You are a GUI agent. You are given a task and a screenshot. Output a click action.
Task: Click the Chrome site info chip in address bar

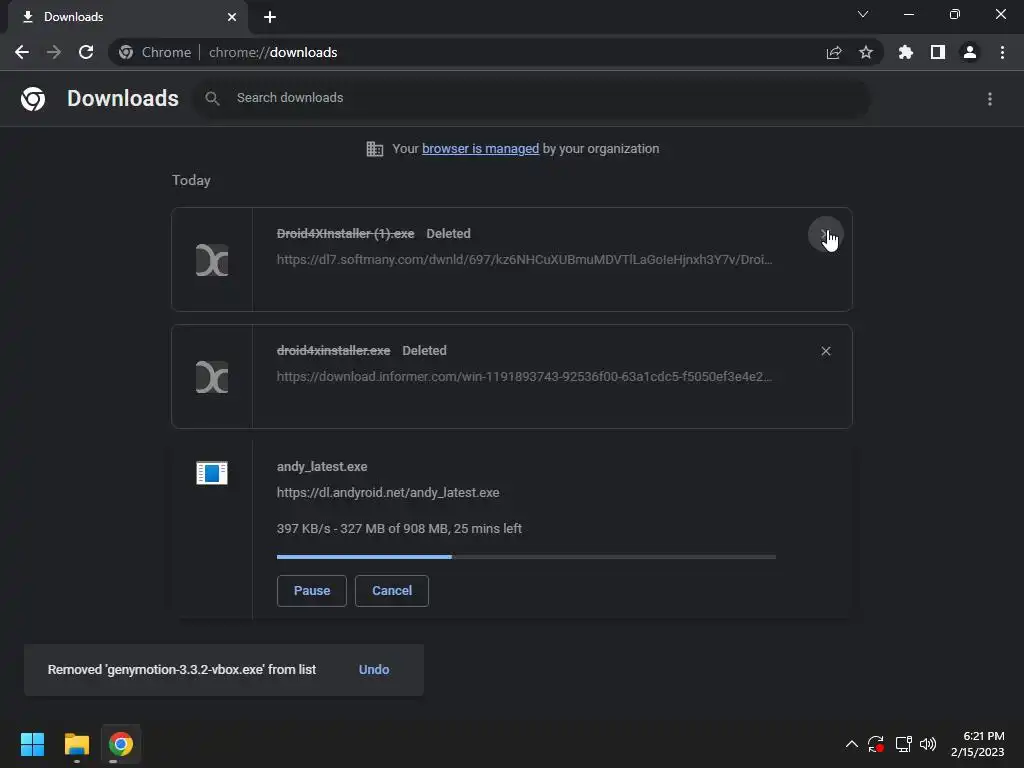[155, 52]
